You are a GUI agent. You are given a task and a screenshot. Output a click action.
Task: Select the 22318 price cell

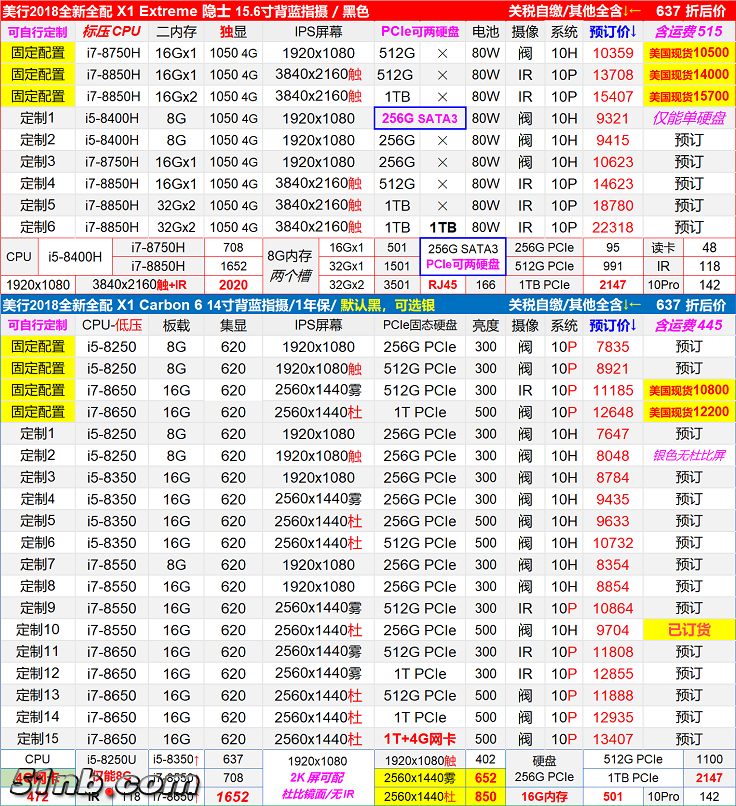612,227
